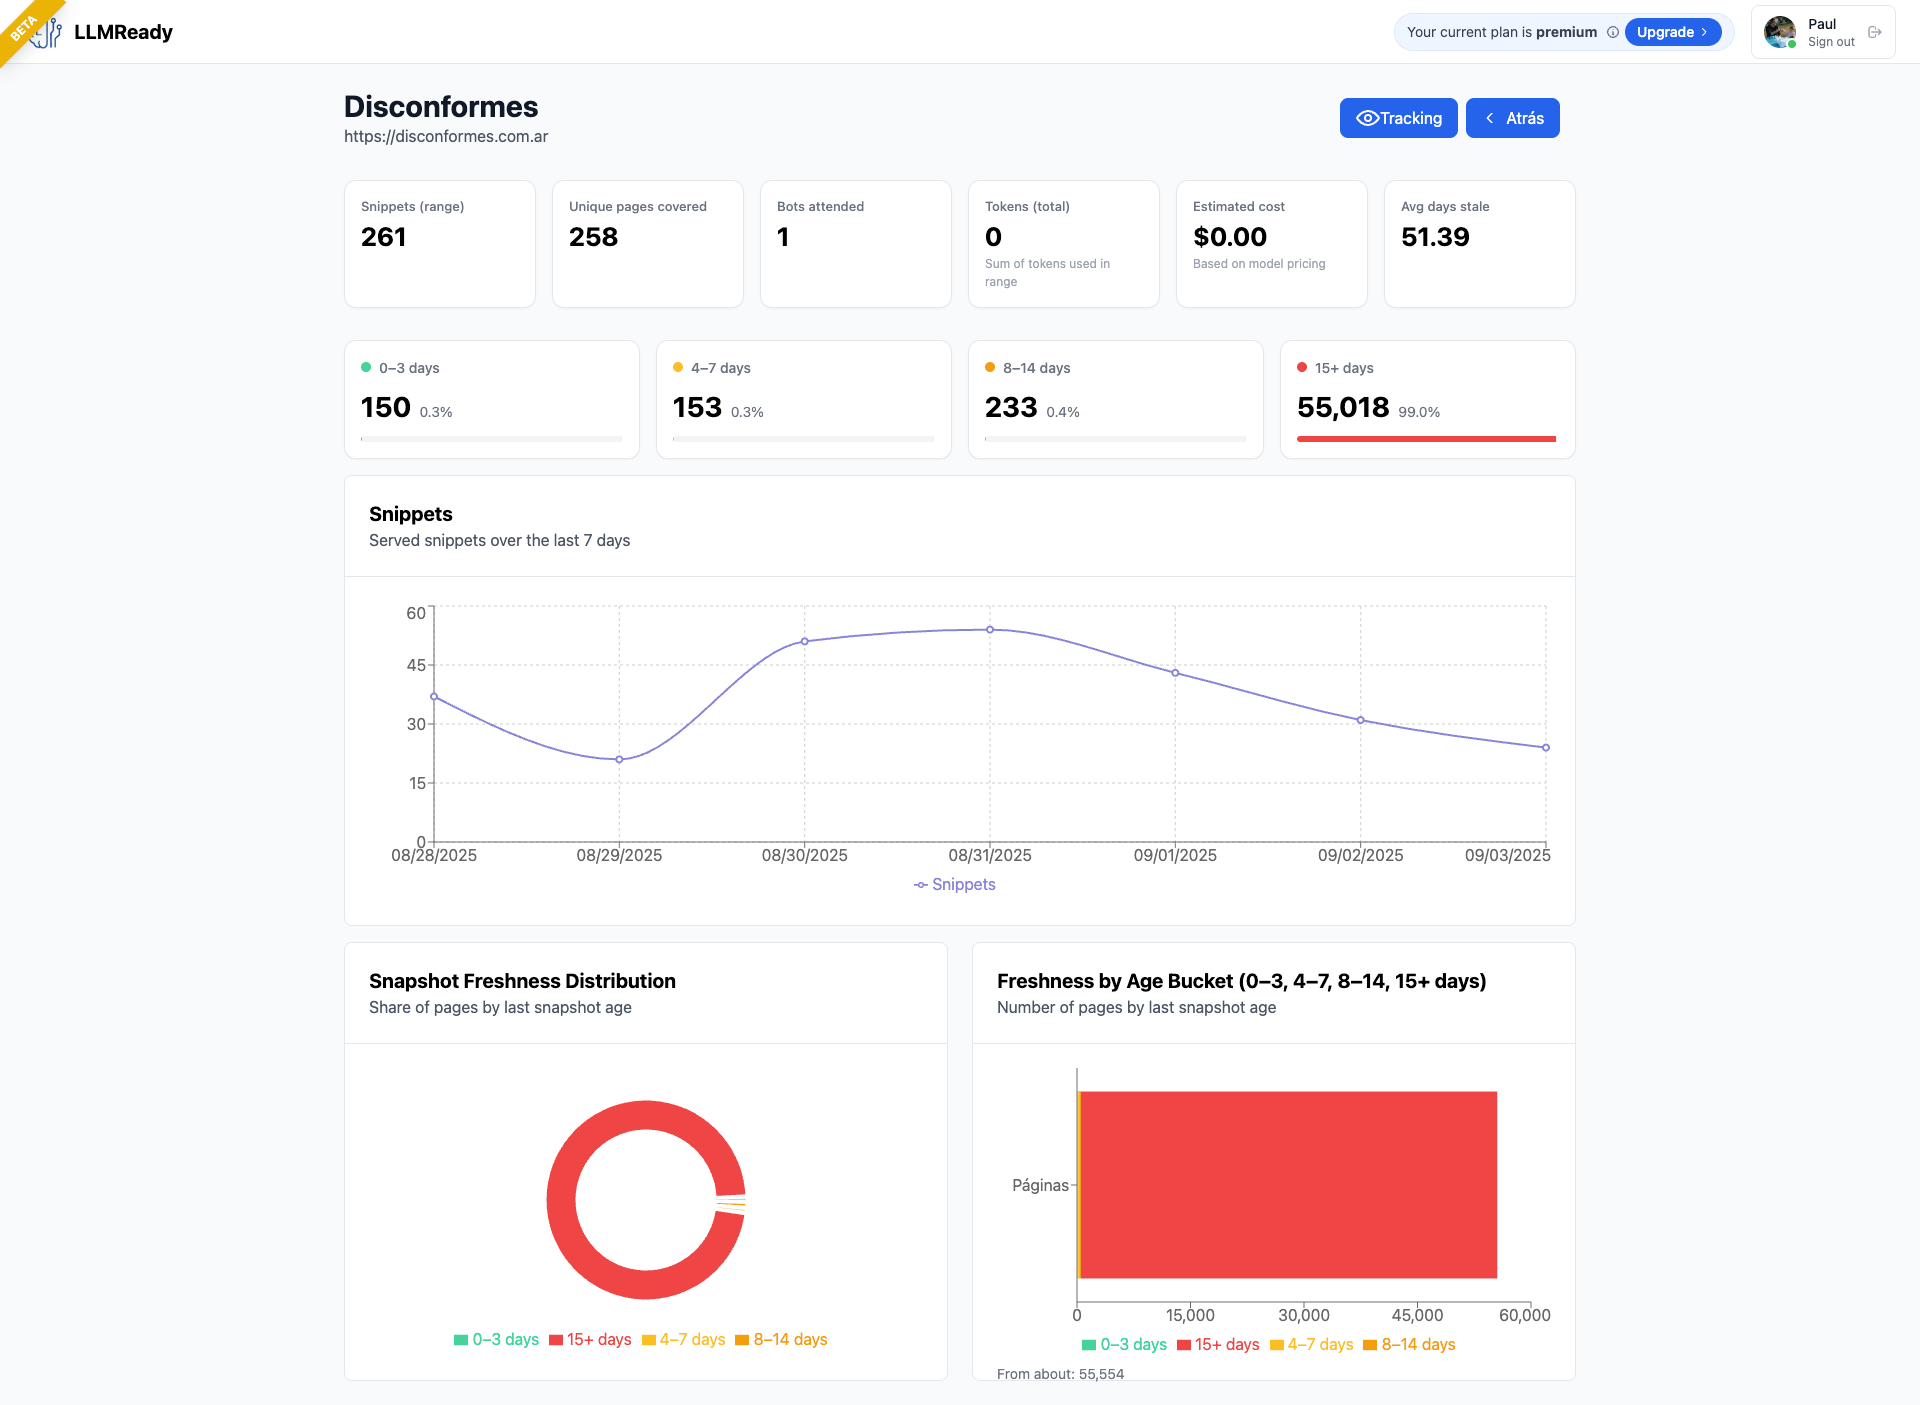Click the BETA corner ribbon

(x=22, y=28)
